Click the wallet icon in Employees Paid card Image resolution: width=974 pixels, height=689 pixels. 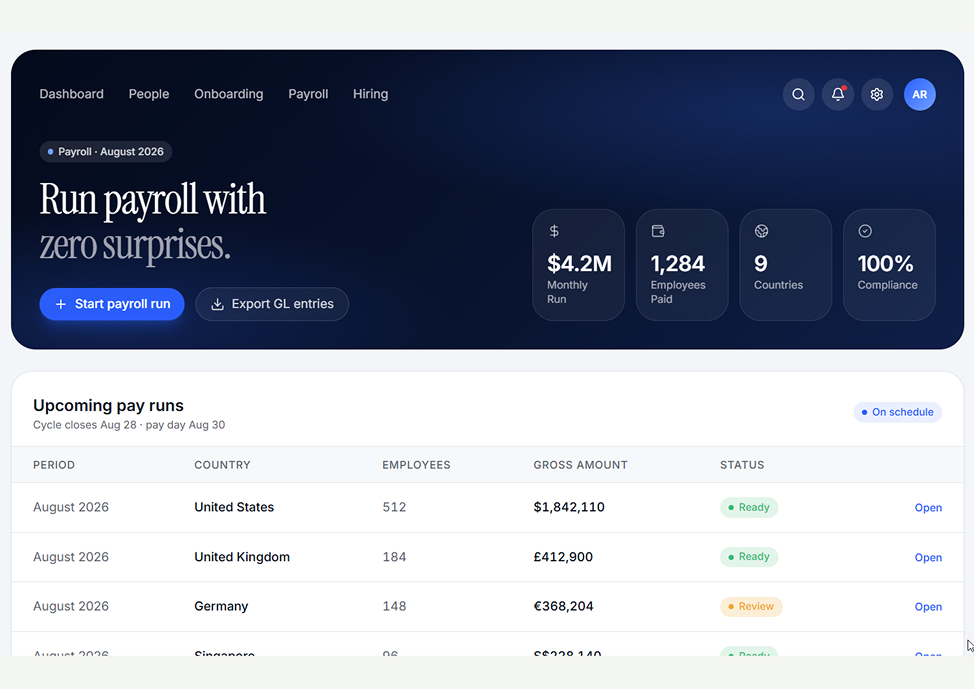click(658, 231)
